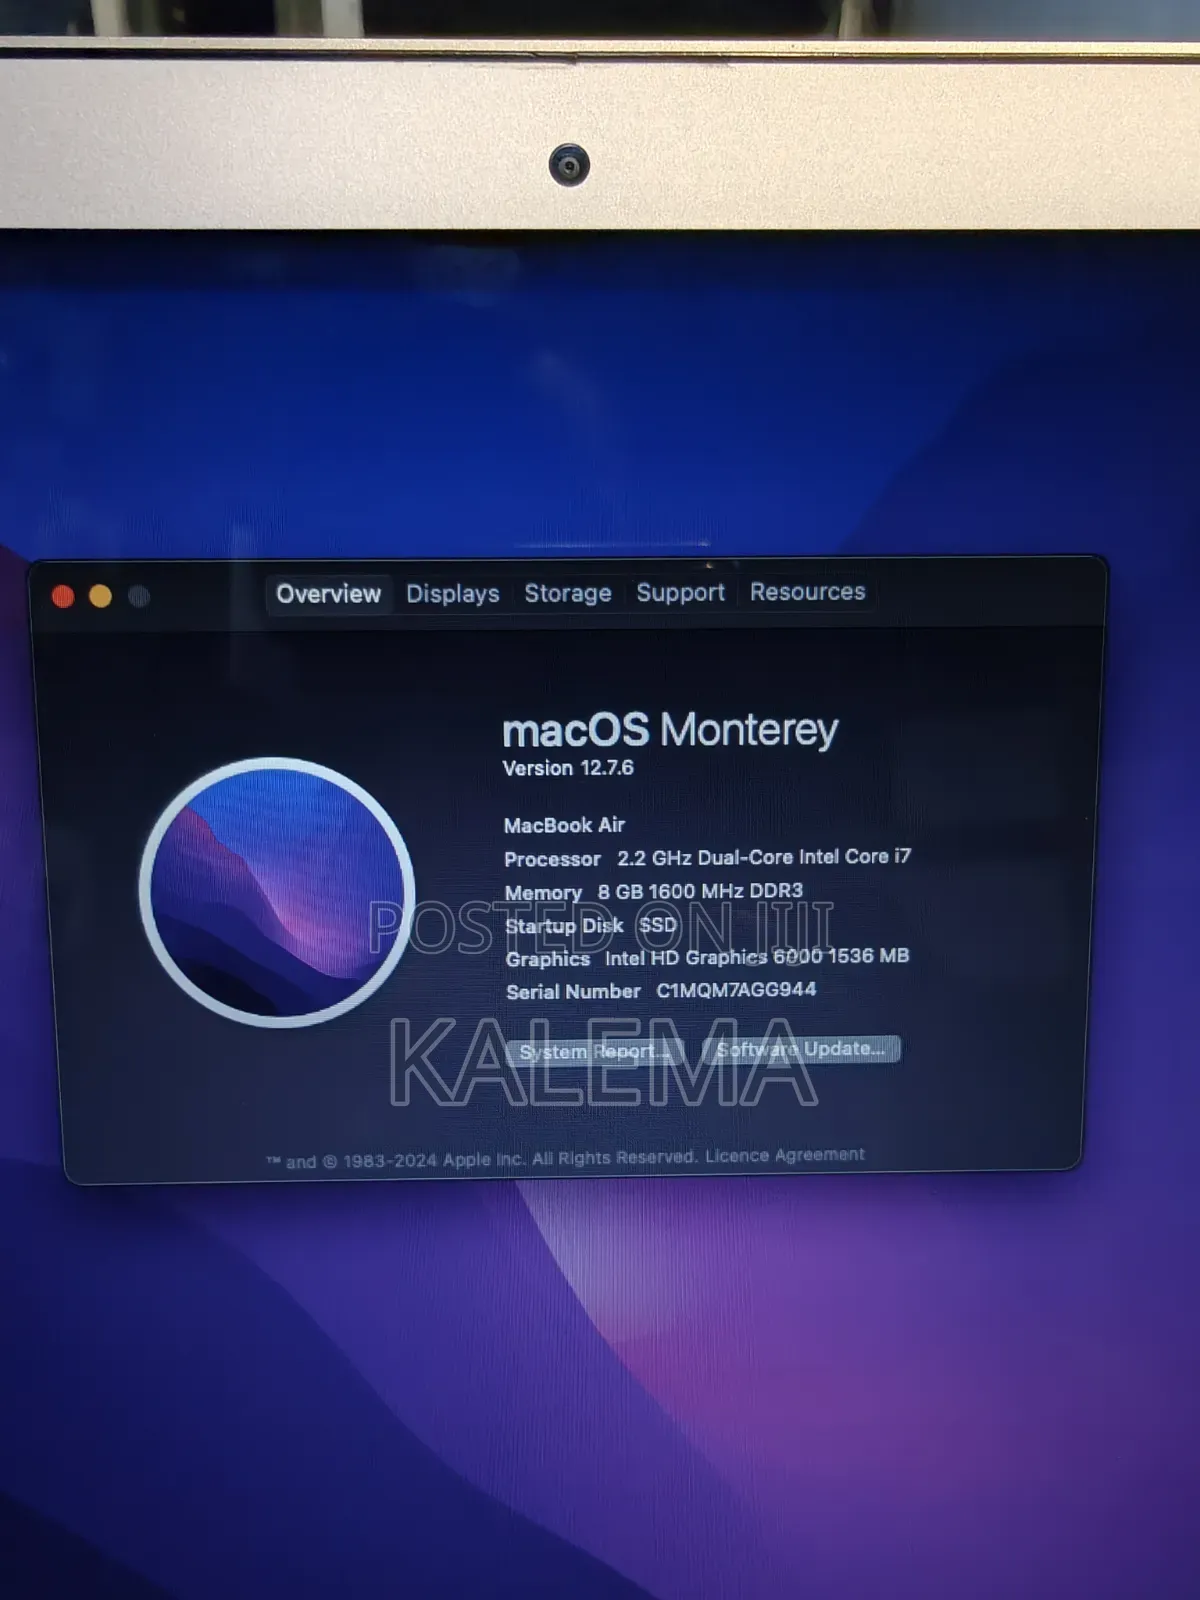The width and height of the screenshot is (1200, 1600).
Task: Open the Displays tab
Action: pyautogui.click(x=452, y=594)
